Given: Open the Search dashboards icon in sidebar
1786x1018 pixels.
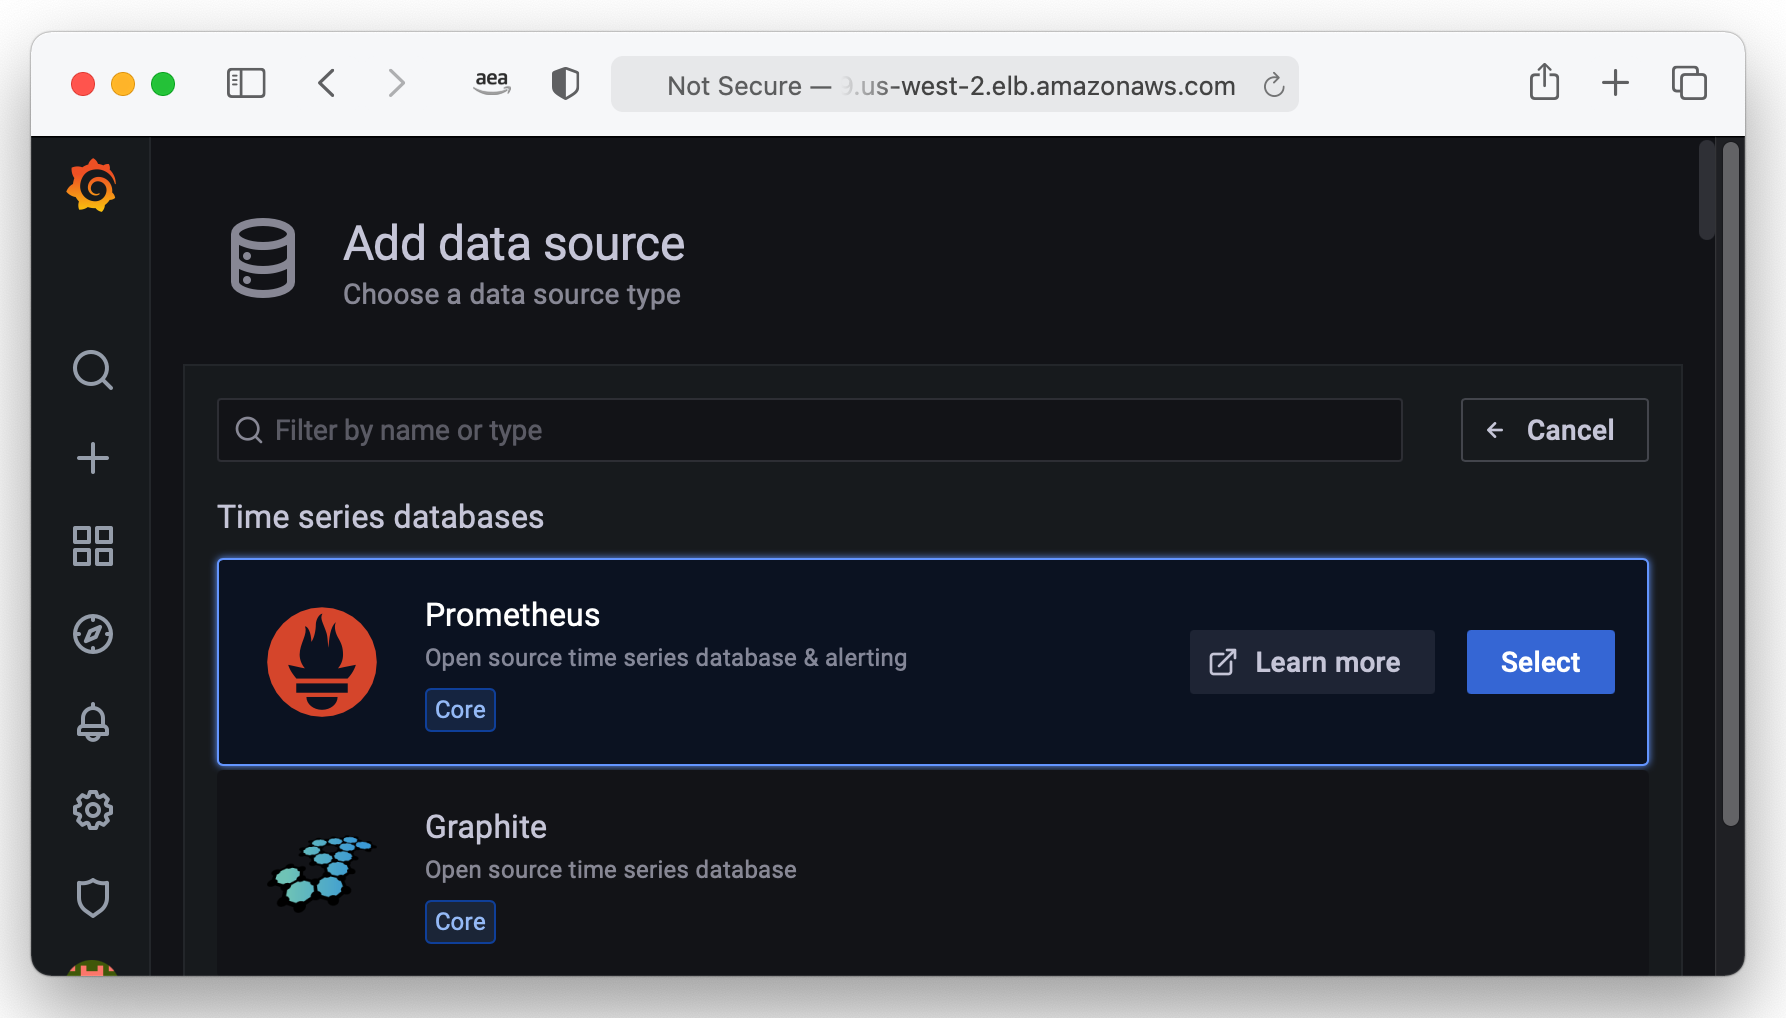Looking at the screenshot, I should (x=93, y=370).
